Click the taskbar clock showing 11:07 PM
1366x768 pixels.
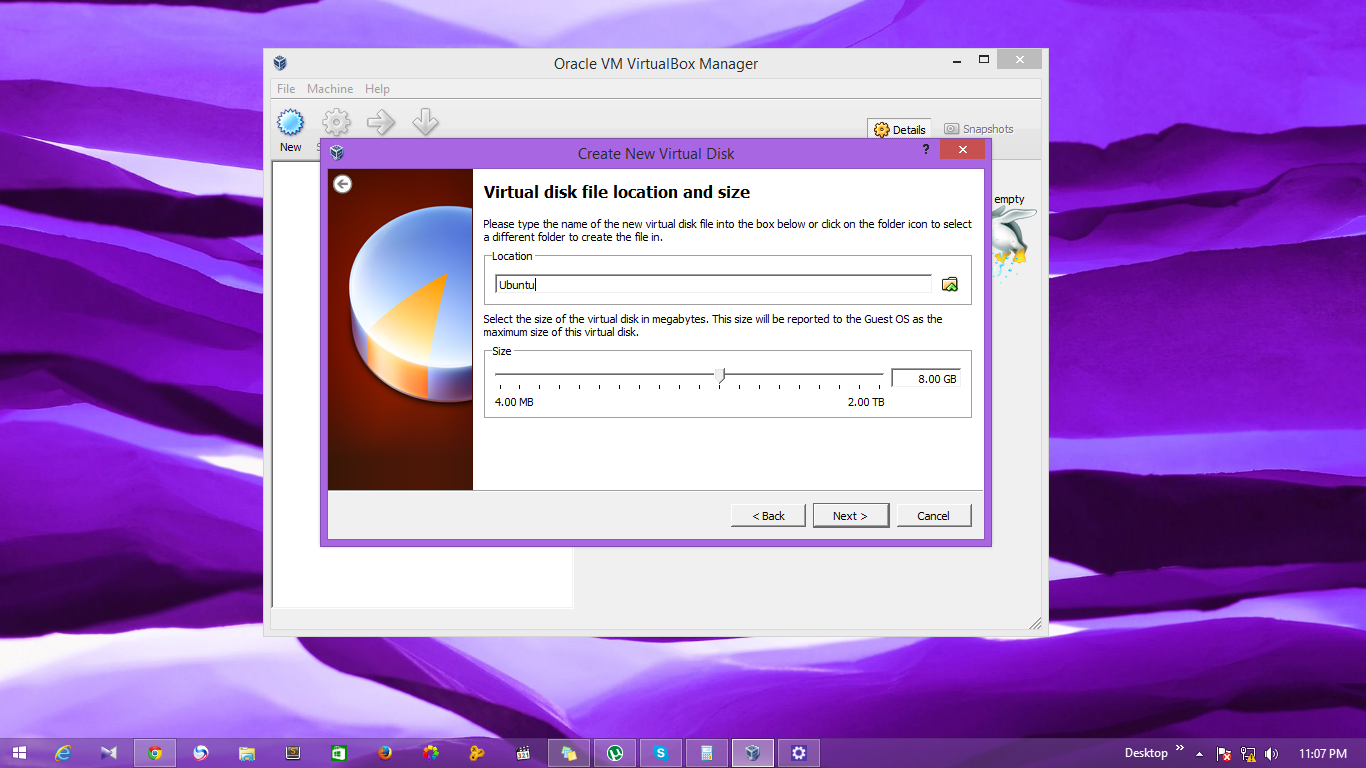click(1323, 753)
